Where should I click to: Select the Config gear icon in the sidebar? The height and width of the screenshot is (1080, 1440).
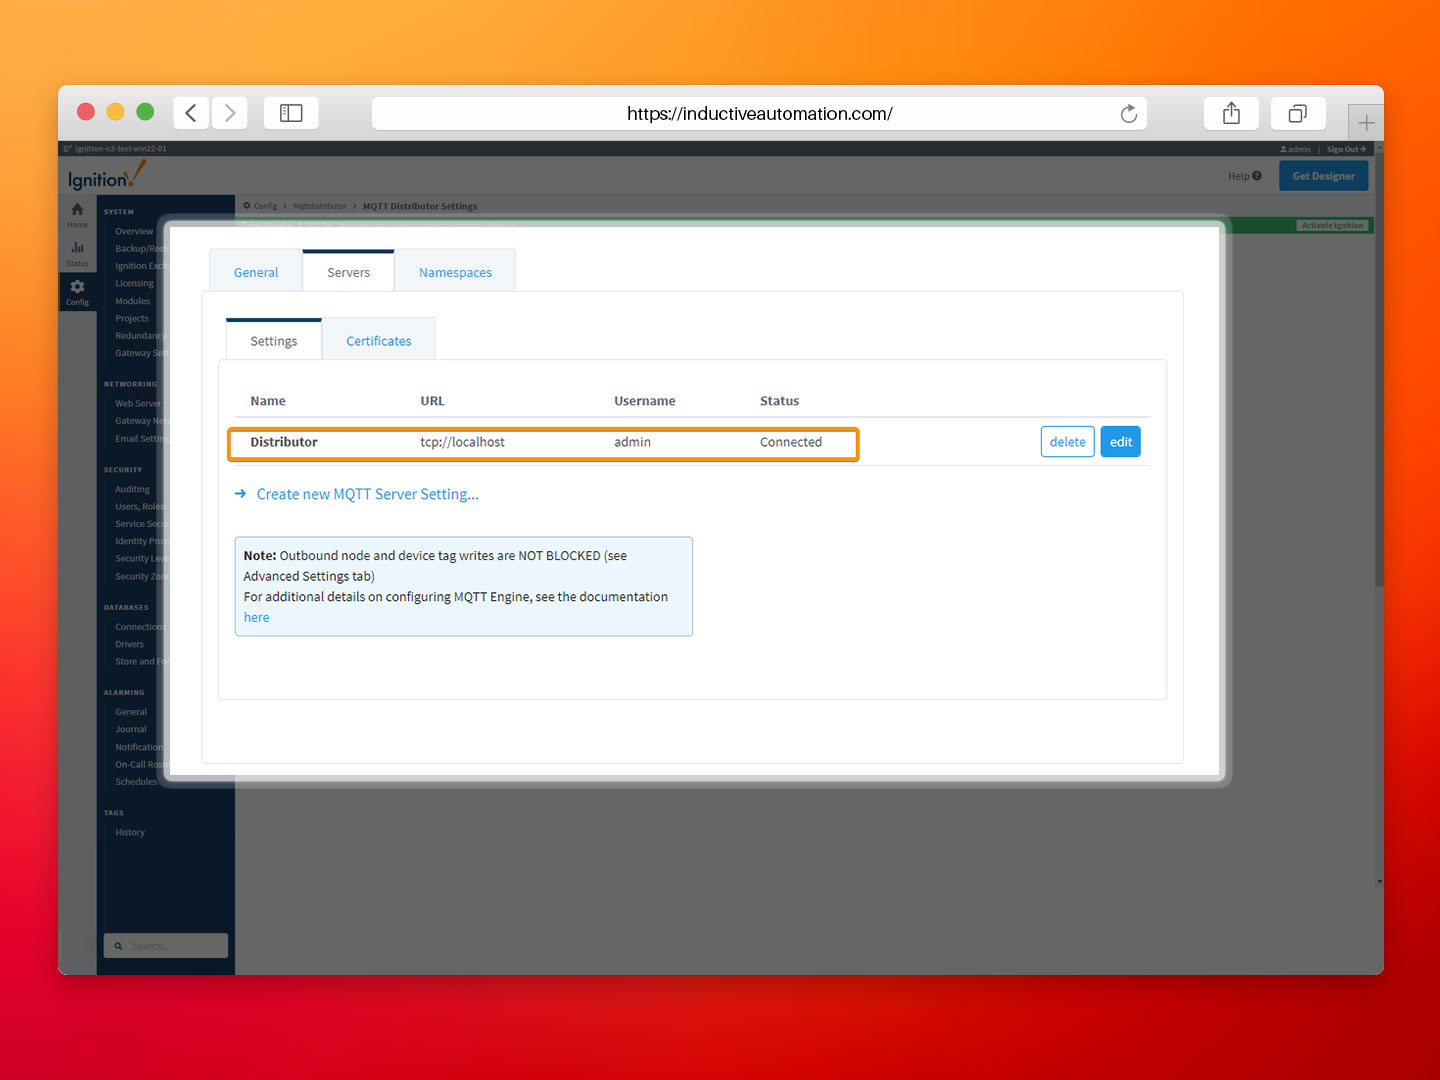pos(77,289)
